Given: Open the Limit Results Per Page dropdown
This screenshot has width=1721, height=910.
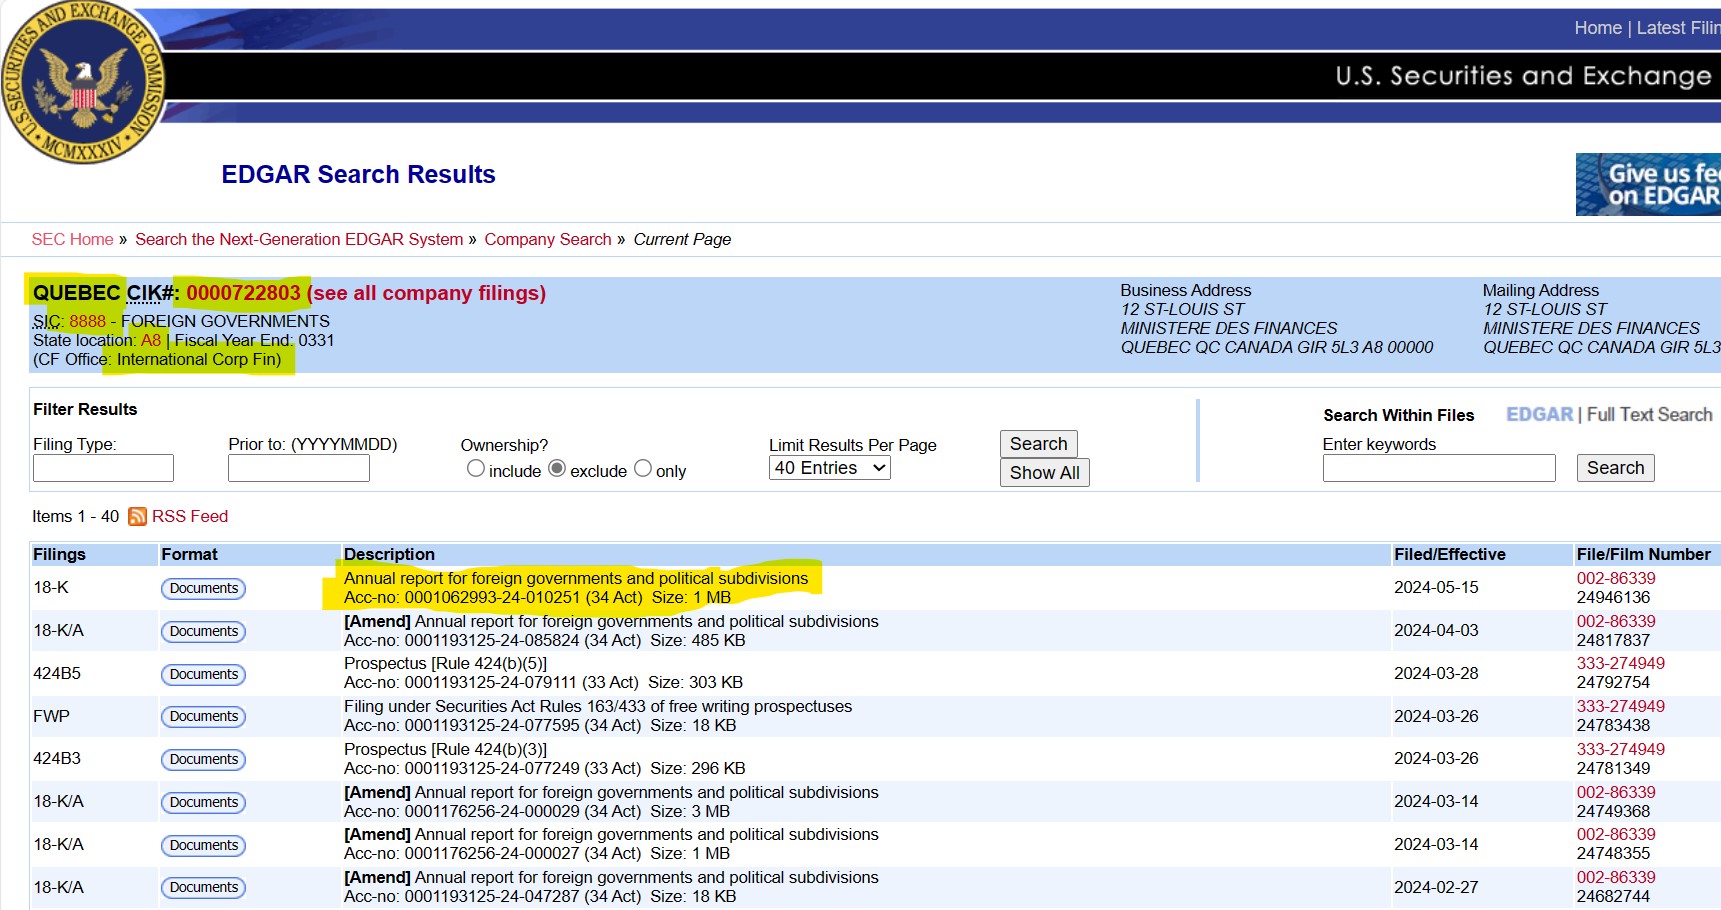Looking at the screenshot, I should click(829, 468).
